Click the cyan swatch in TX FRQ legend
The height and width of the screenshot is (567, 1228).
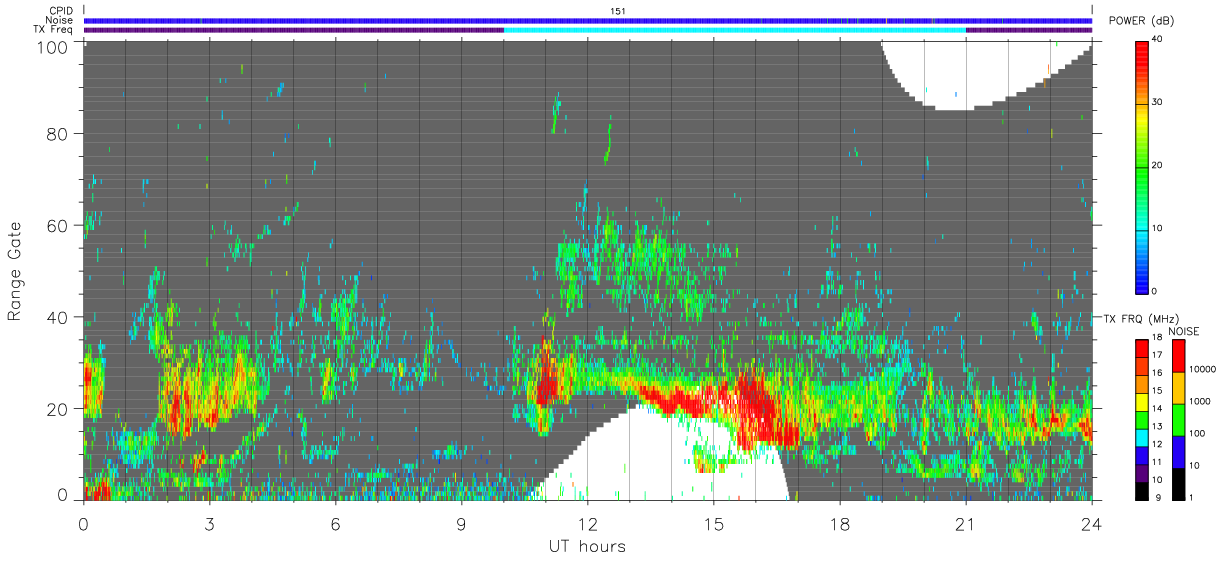pyautogui.click(x=1142, y=438)
